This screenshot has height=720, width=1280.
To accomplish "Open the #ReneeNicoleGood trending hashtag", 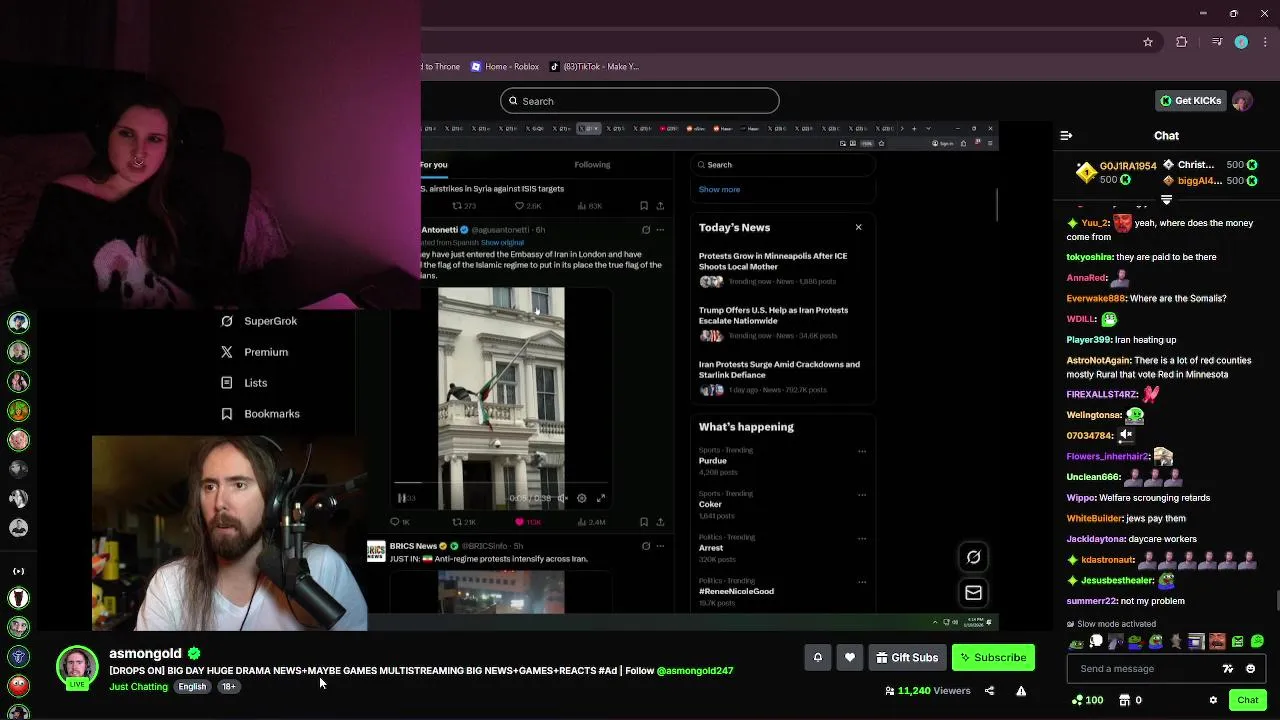I will pyautogui.click(x=736, y=592).
